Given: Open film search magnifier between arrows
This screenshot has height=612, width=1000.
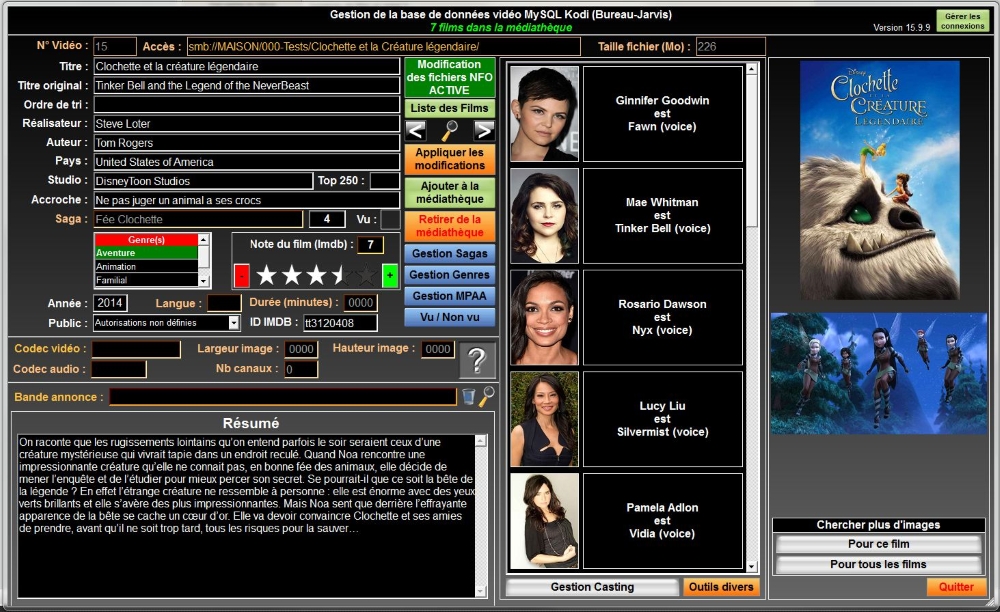Looking at the screenshot, I should click(450, 131).
